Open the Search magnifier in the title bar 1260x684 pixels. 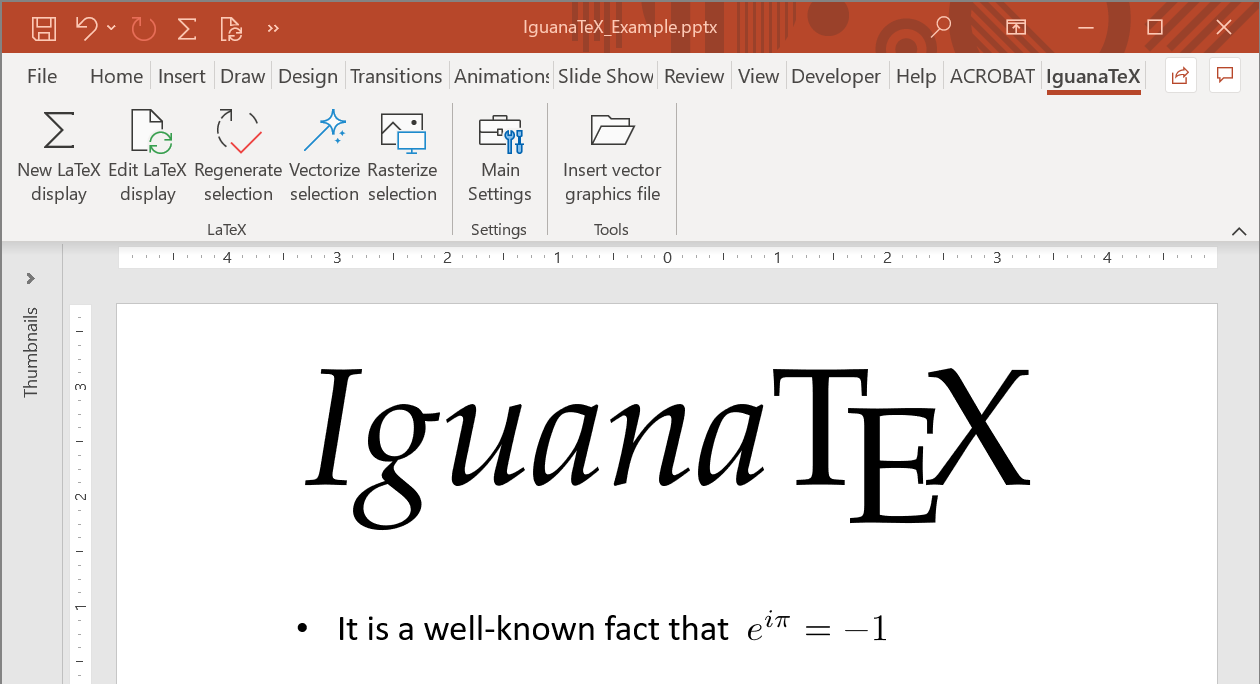[x=940, y=27]
